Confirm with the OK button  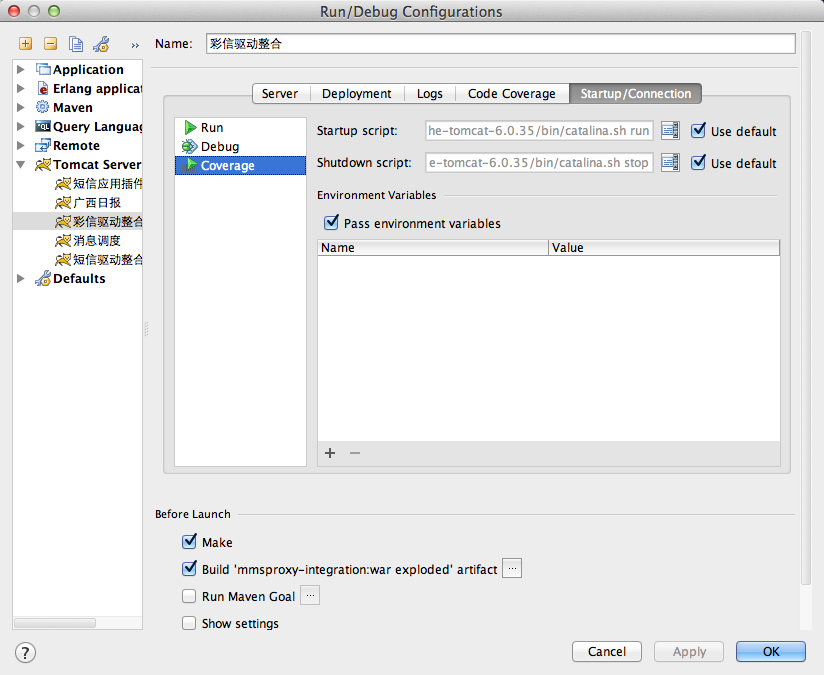(x=771, y=651)
